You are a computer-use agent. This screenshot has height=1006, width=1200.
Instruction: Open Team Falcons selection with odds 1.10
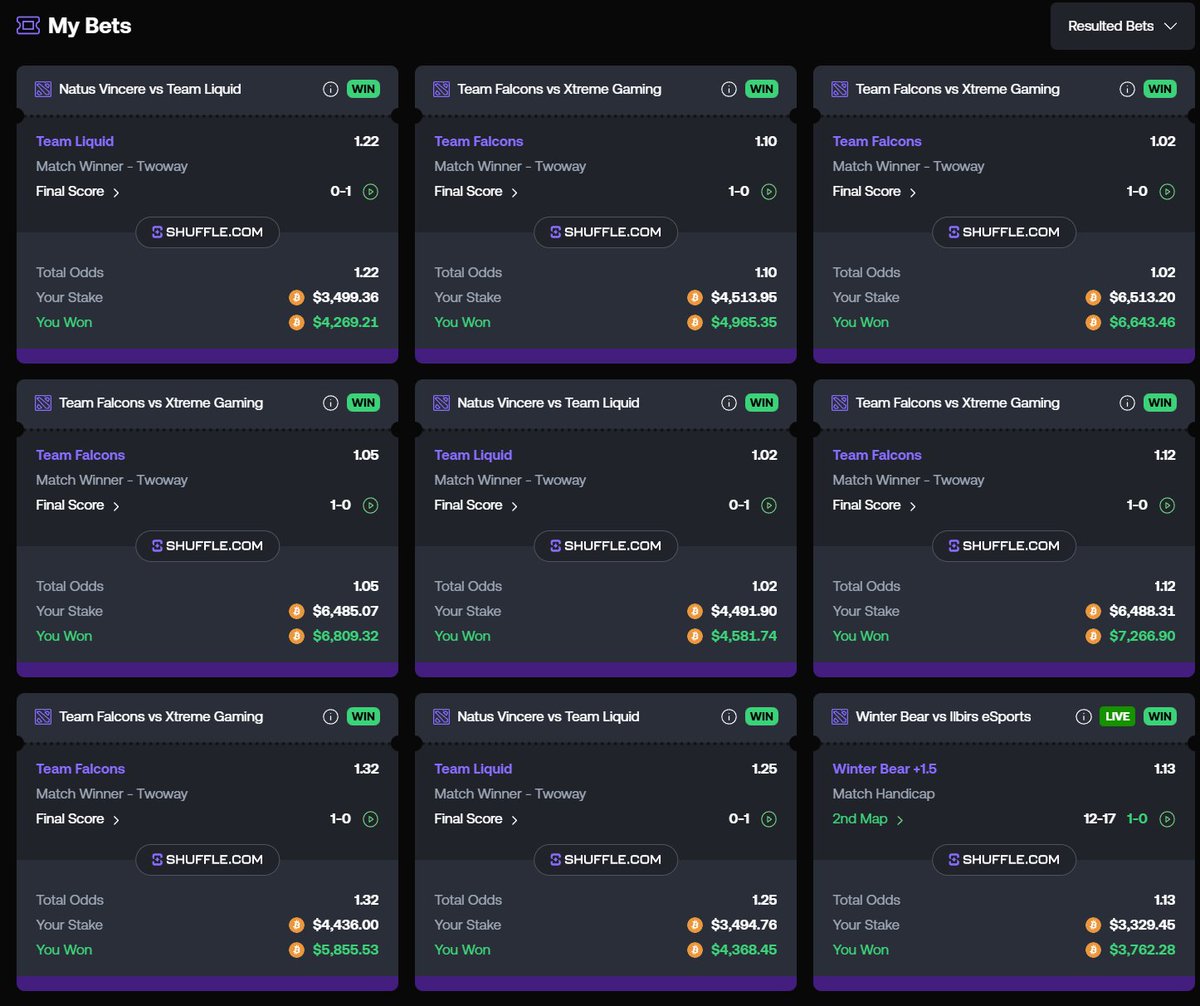(479, 142)
